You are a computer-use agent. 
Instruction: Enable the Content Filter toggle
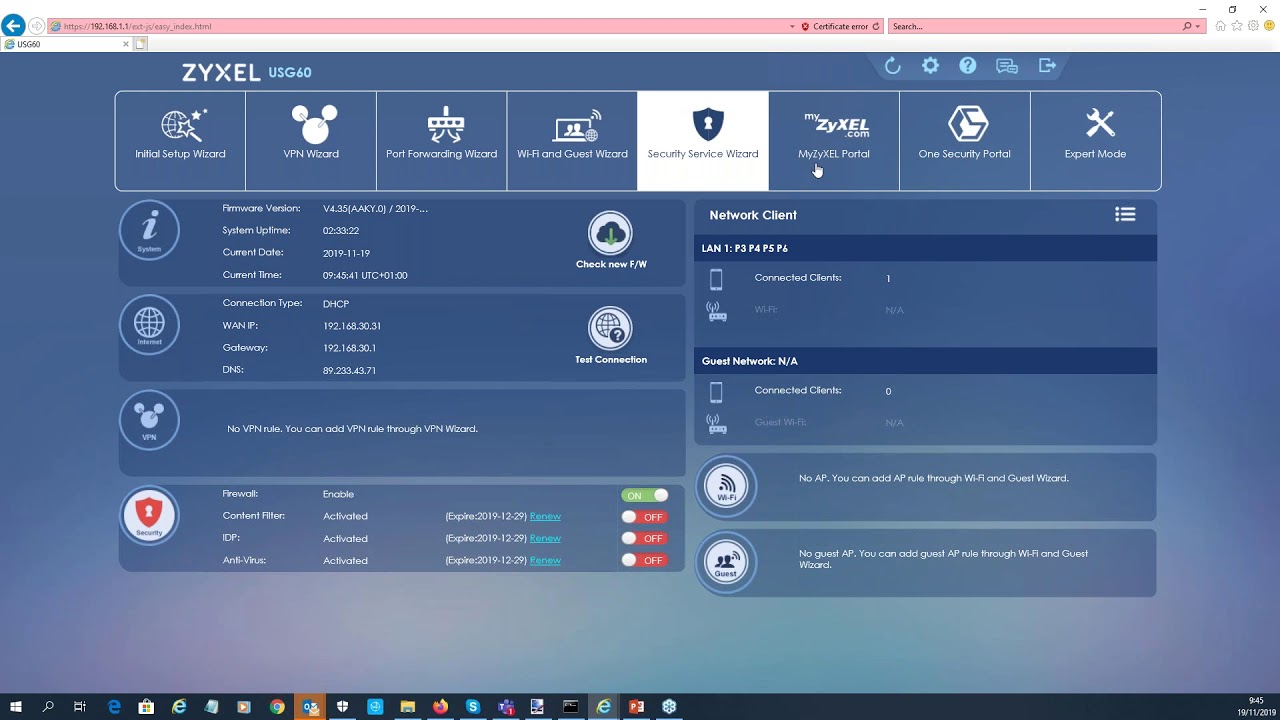point(645,517)
